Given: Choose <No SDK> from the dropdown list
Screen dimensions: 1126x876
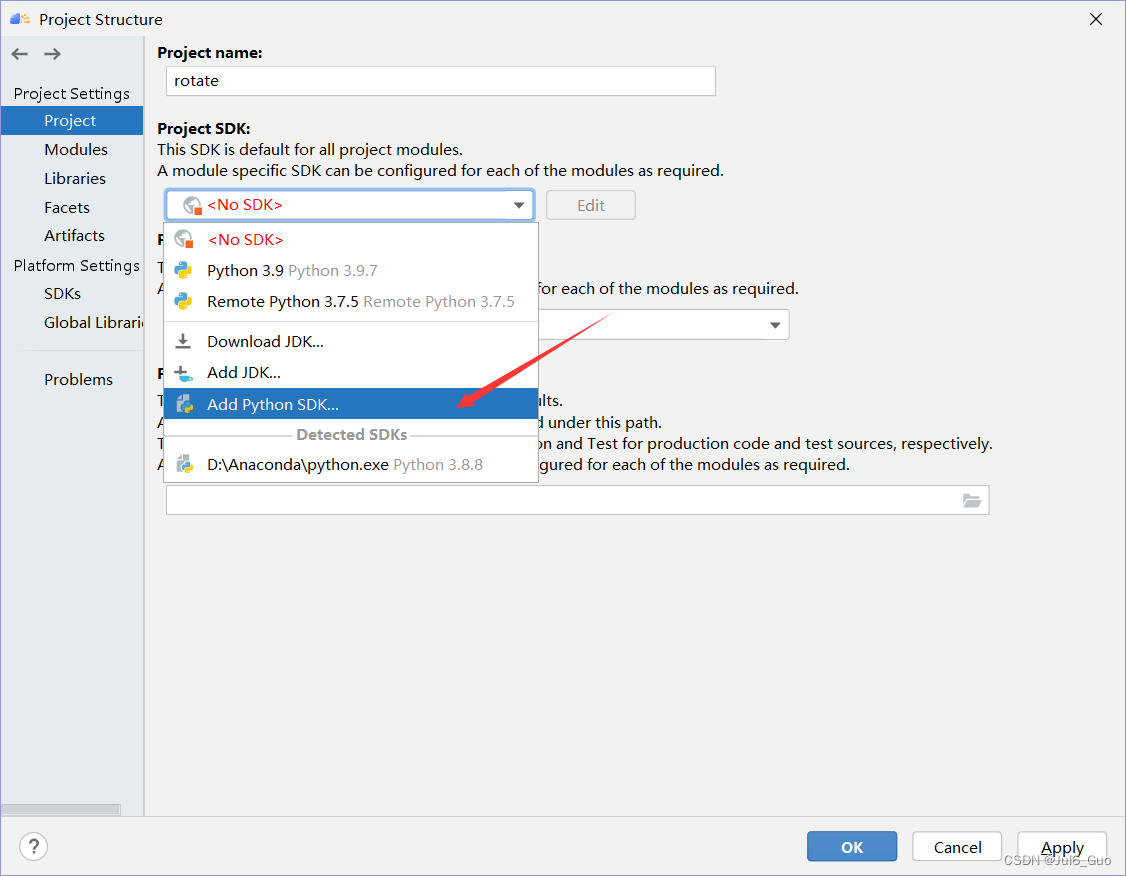Looking at the screenshot, I should coord(350,239).
